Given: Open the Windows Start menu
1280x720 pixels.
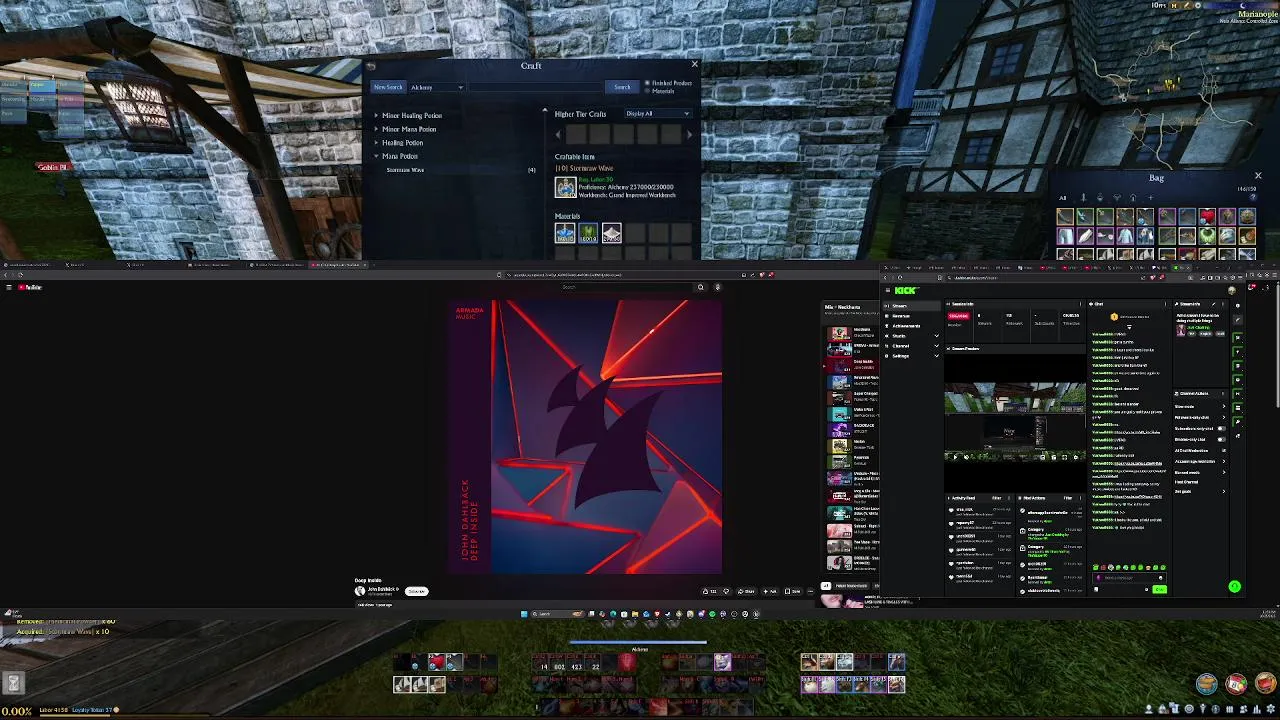Looking at the screenshot, I should tap(524, 614).
